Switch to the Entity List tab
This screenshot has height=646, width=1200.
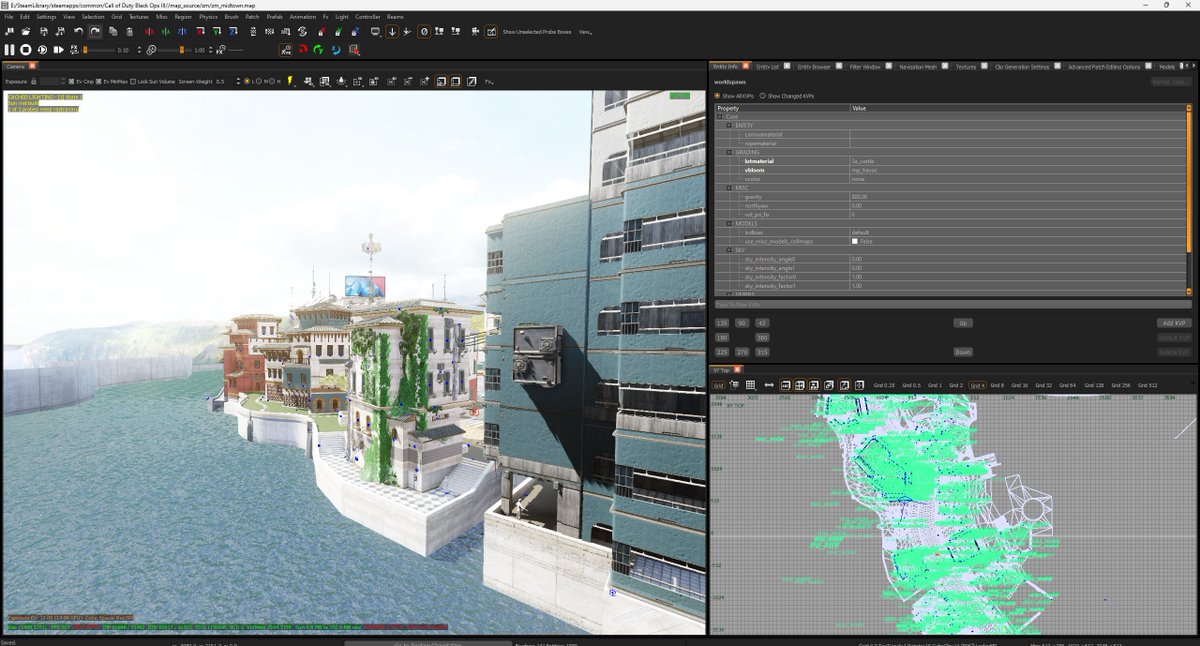click(x=768, y=67)
